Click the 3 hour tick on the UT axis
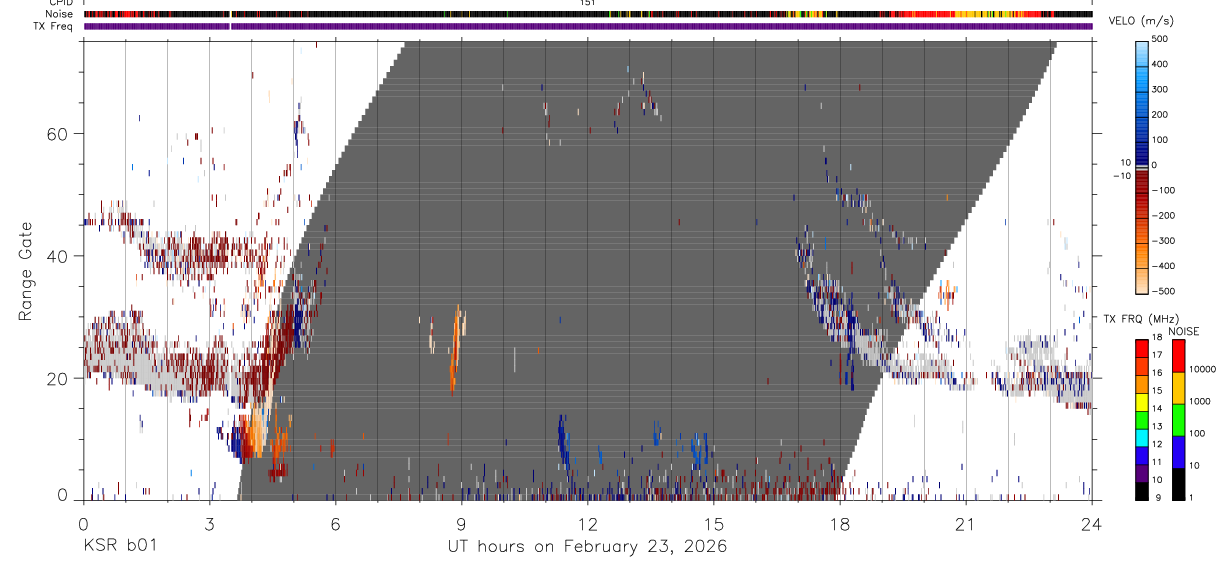This screenshot has height=567, width=1228. 209,524
